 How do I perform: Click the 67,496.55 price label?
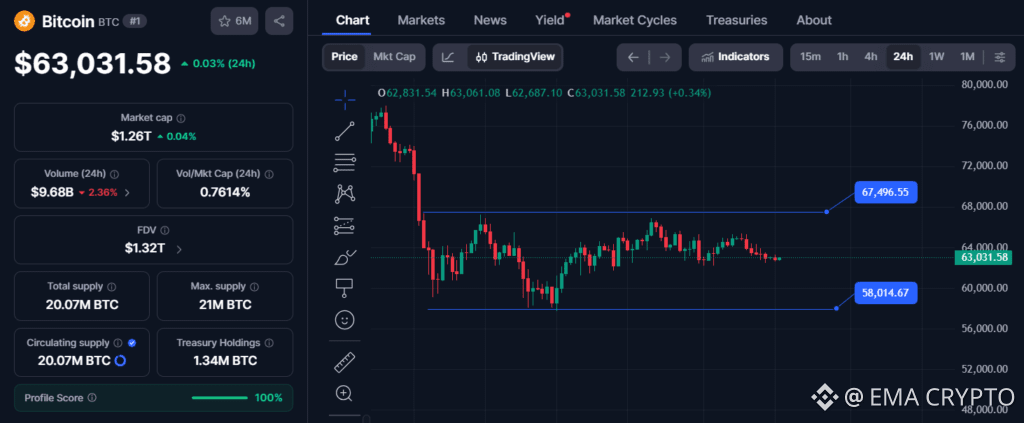[886, 193]
